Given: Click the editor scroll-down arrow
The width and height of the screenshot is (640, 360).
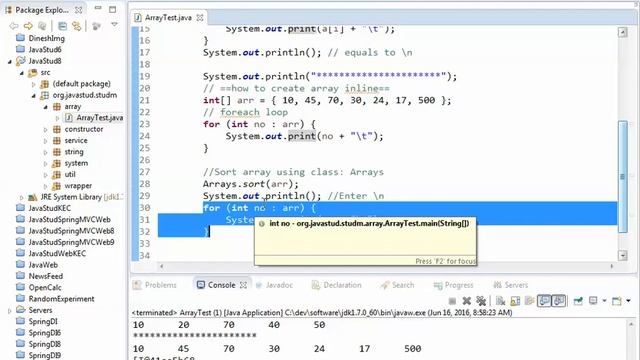Looking at the screenshot, I should pos(622,256).
